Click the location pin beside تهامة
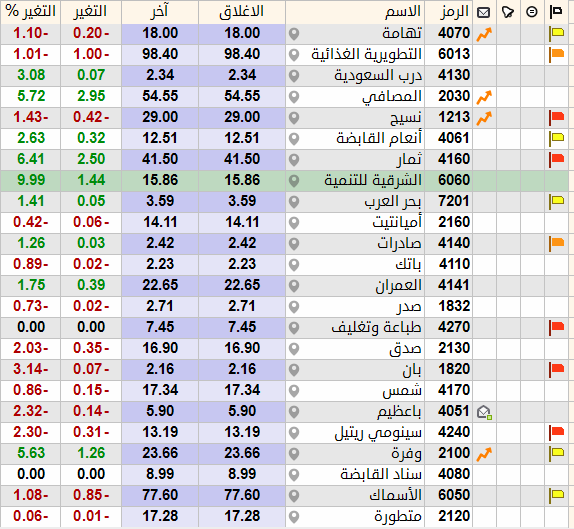 coord(294,34)
